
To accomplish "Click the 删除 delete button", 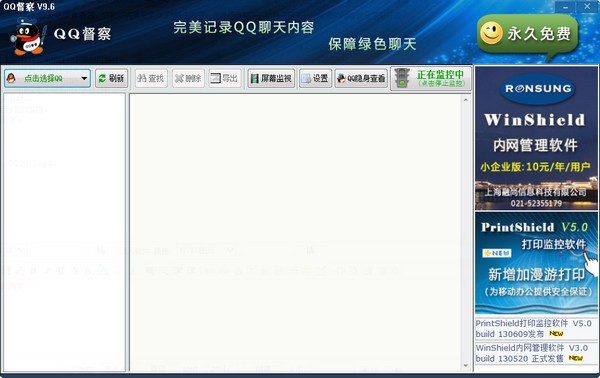I will click(x=188, y=78).
